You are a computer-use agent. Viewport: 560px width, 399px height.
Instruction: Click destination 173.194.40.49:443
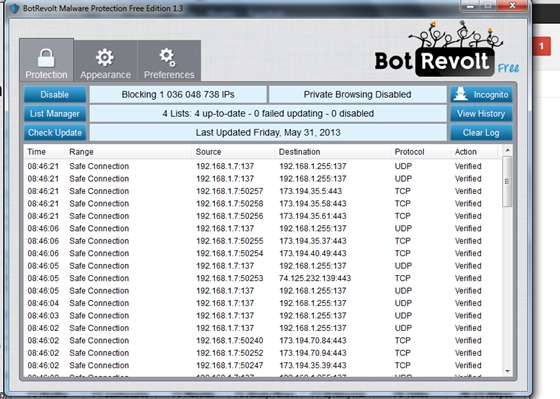313,253
